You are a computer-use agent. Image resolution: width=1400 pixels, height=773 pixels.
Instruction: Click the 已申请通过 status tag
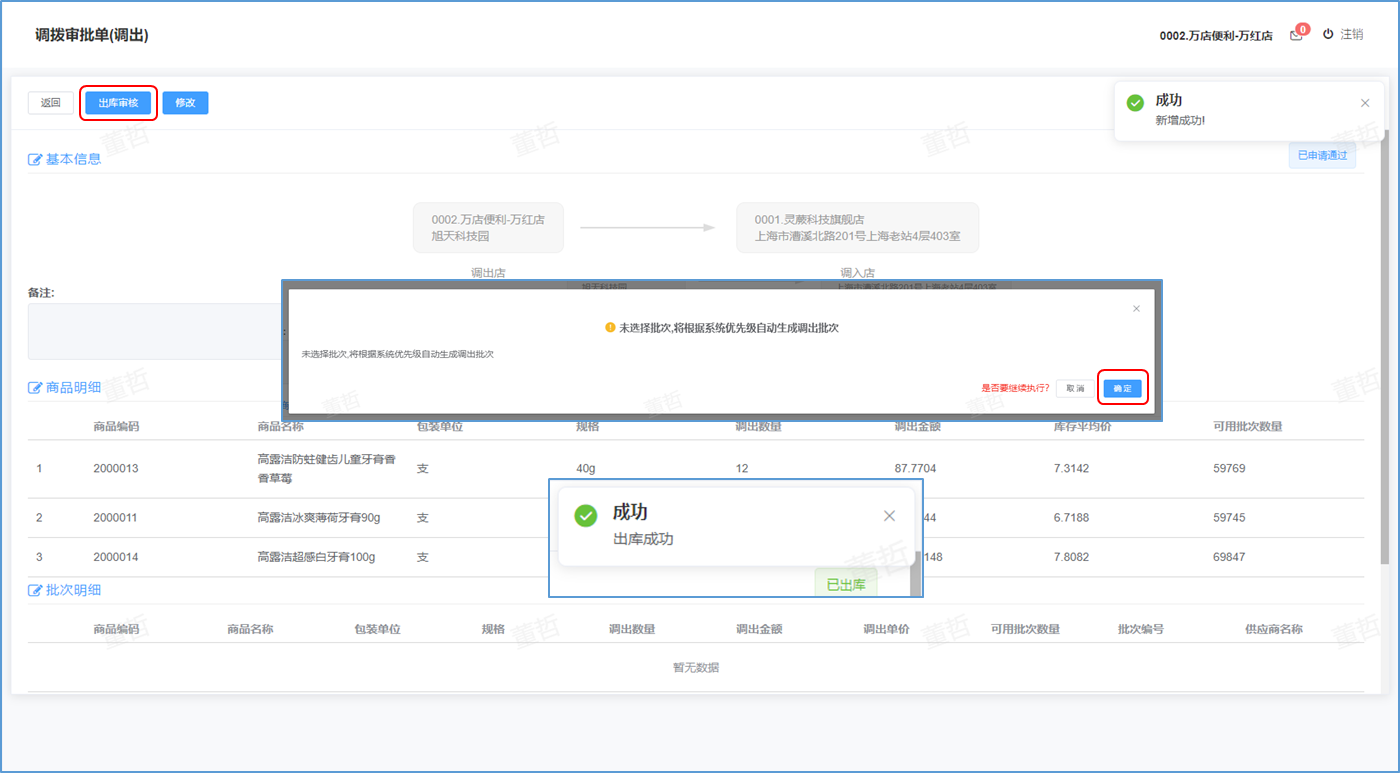pos(1322,156)
